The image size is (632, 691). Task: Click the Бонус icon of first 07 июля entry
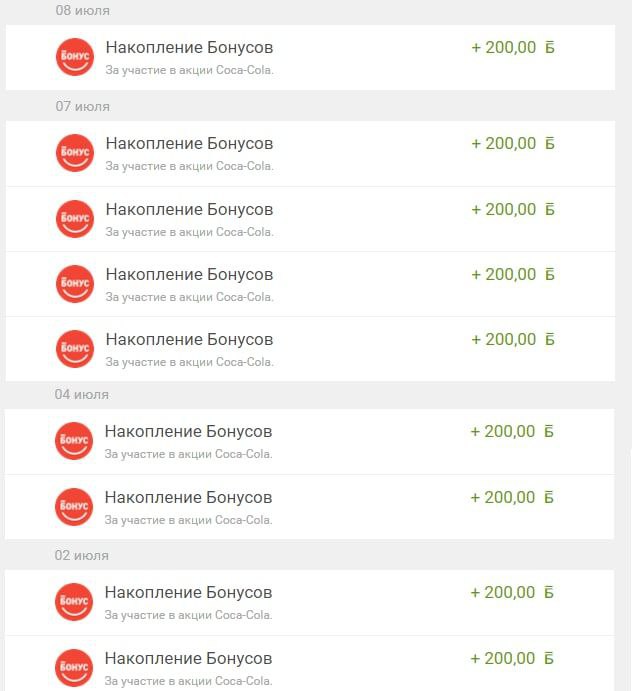click(74, 152)
